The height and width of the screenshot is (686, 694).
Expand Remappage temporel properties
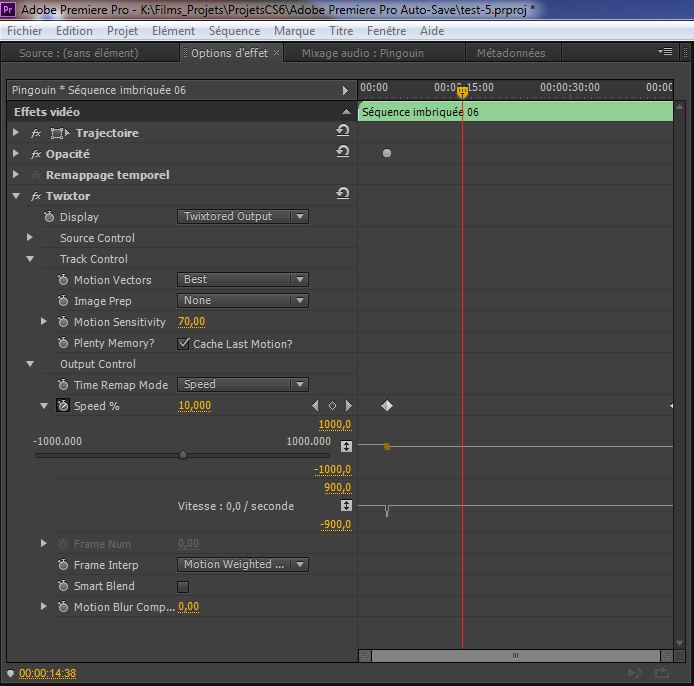pyautogui.click(x=16, y=174)
